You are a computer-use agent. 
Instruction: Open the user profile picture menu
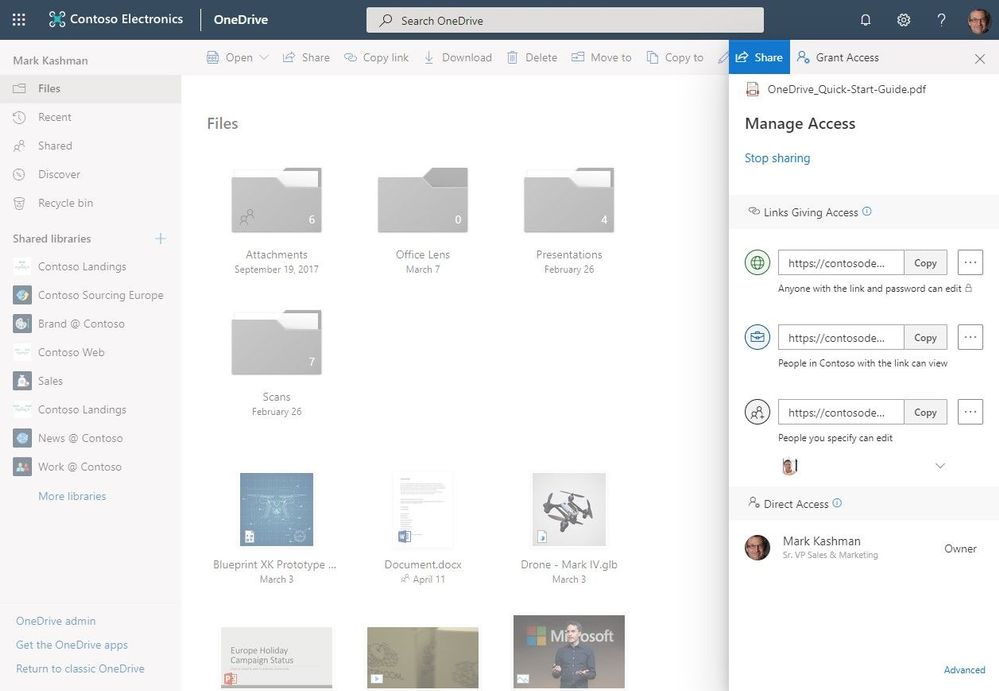coord(979,20)
